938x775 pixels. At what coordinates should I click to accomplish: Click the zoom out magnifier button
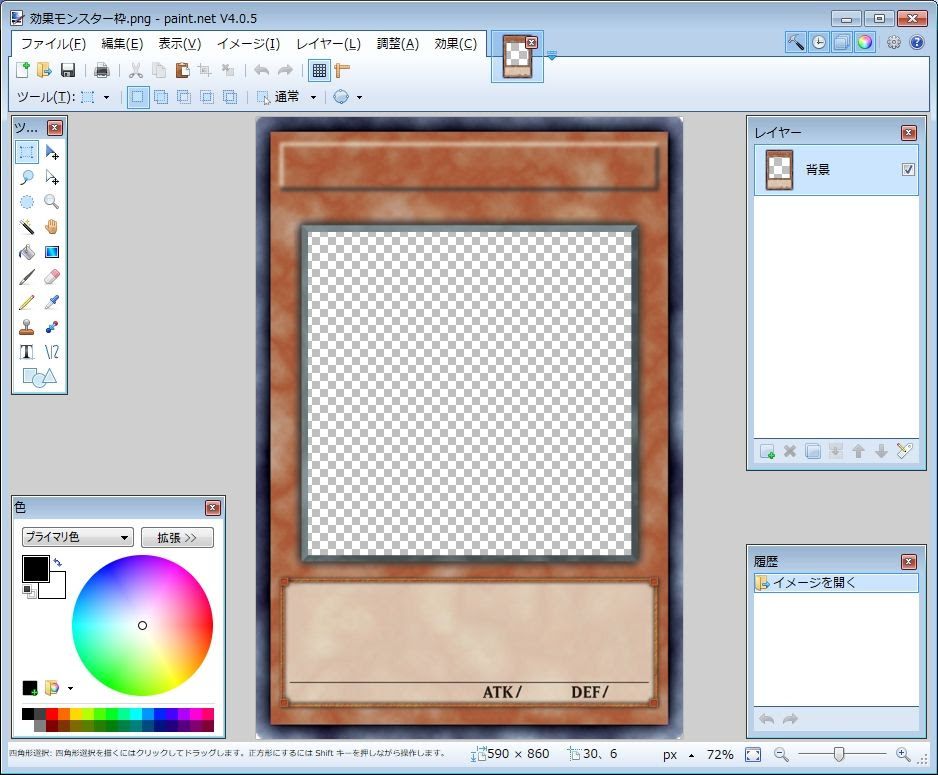[x=781, y=755]
